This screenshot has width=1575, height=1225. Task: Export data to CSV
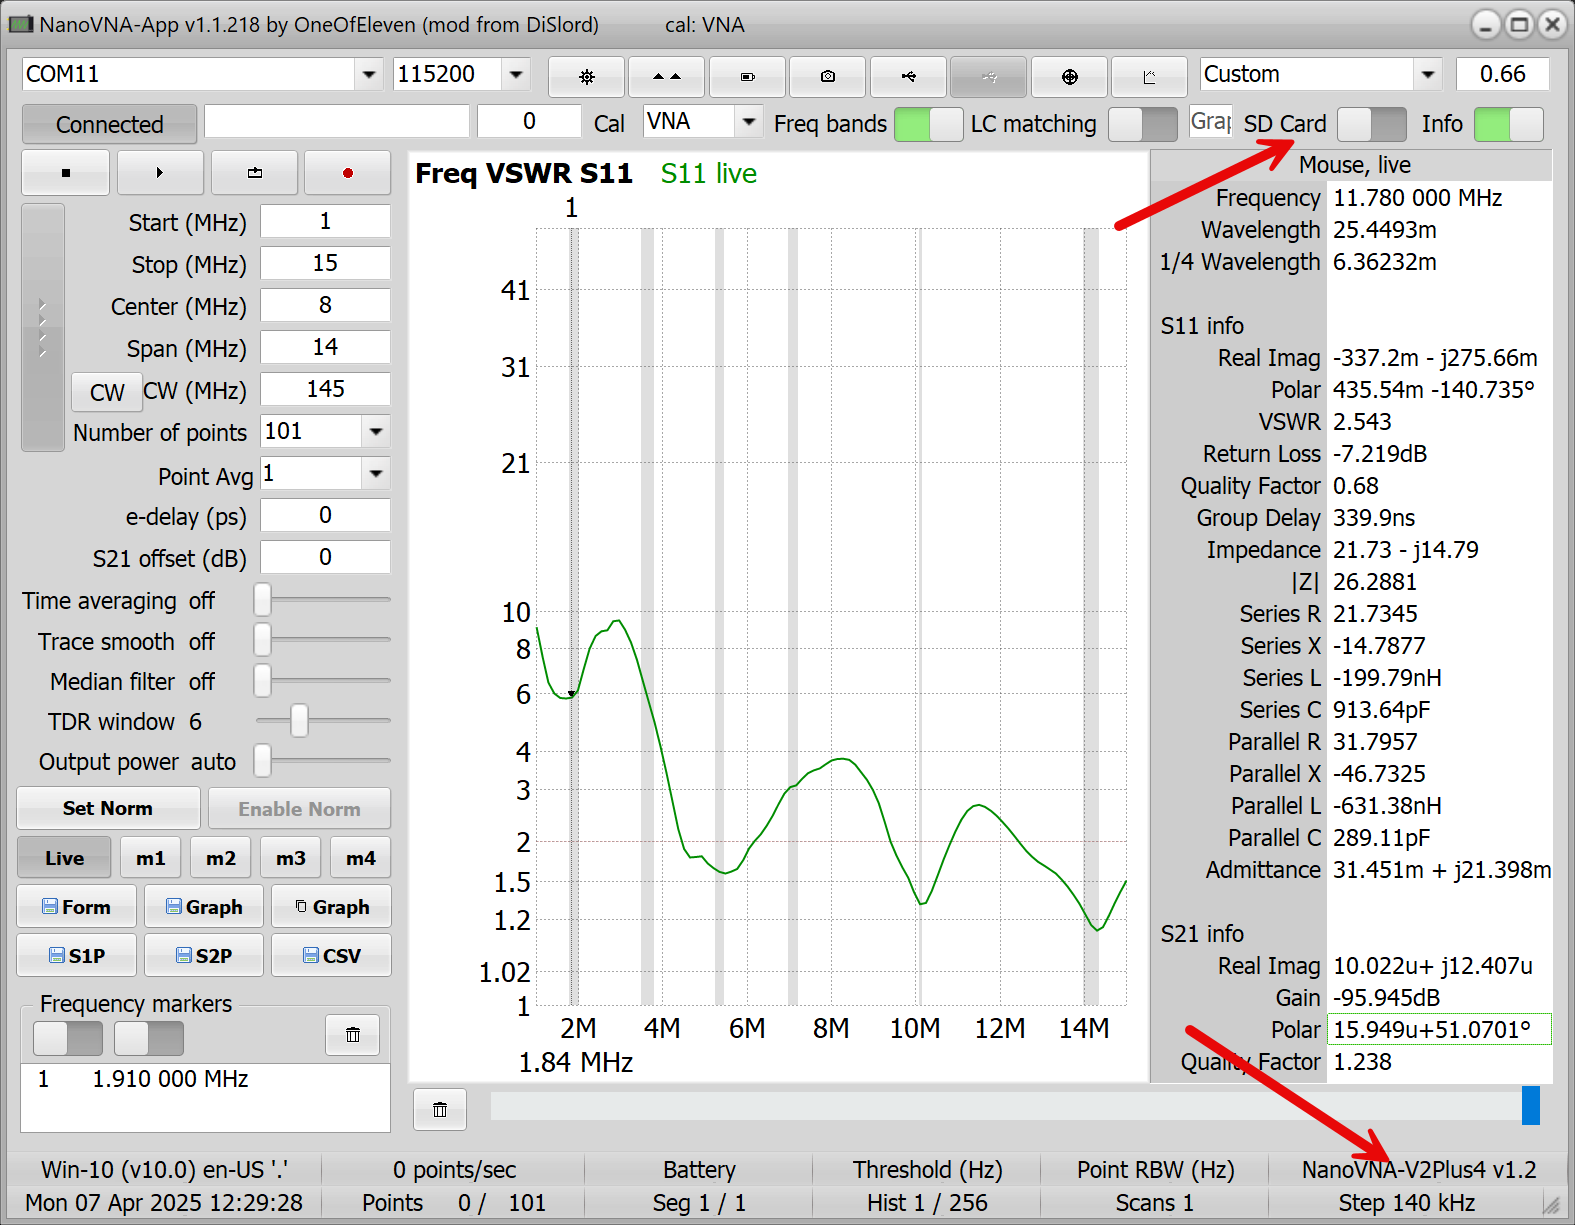click(331, 956)
